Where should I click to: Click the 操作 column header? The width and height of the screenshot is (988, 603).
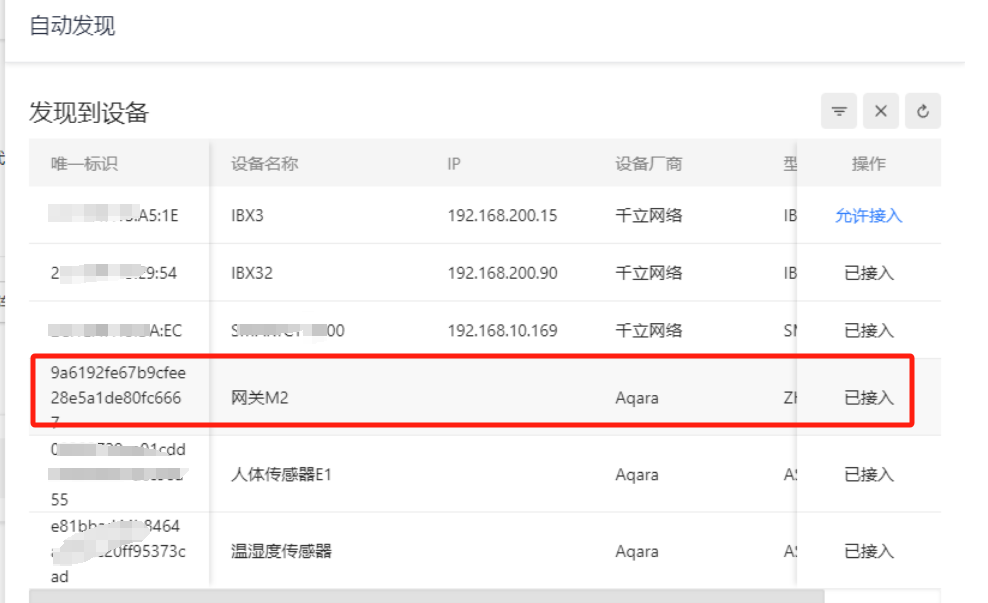tap(868, 164)
